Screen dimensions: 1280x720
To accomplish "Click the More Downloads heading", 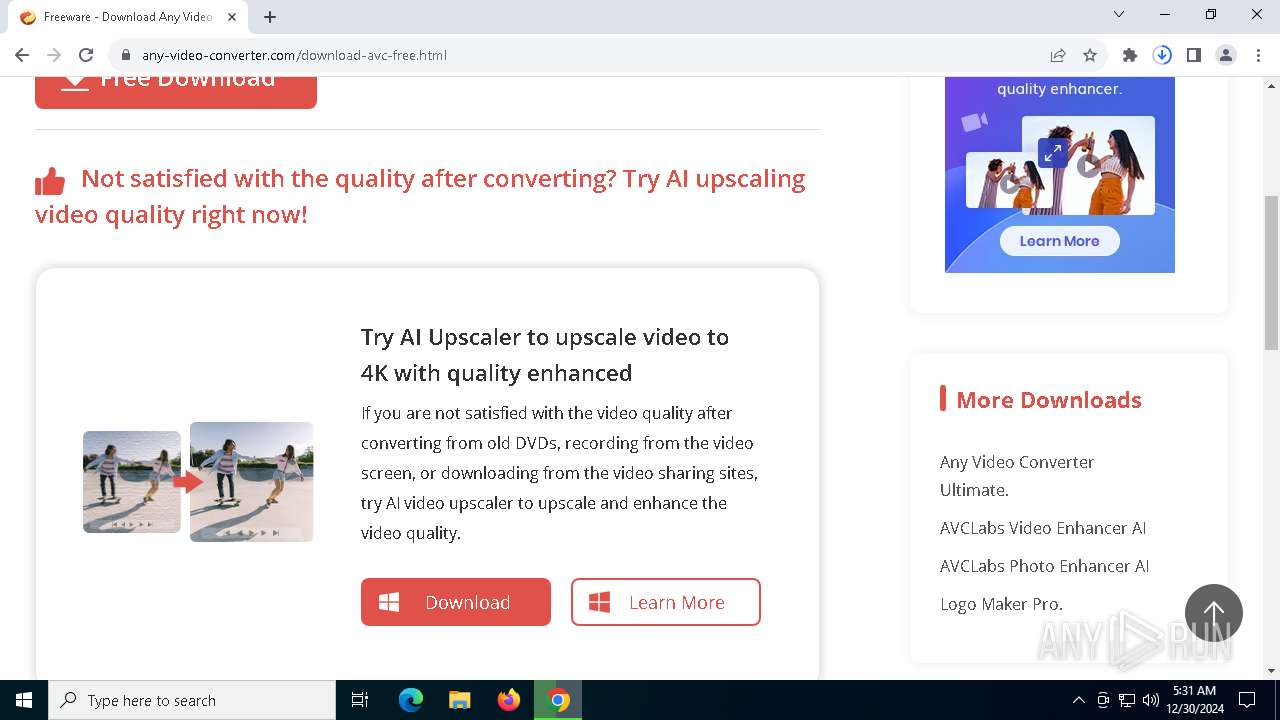I will 1049,400.
